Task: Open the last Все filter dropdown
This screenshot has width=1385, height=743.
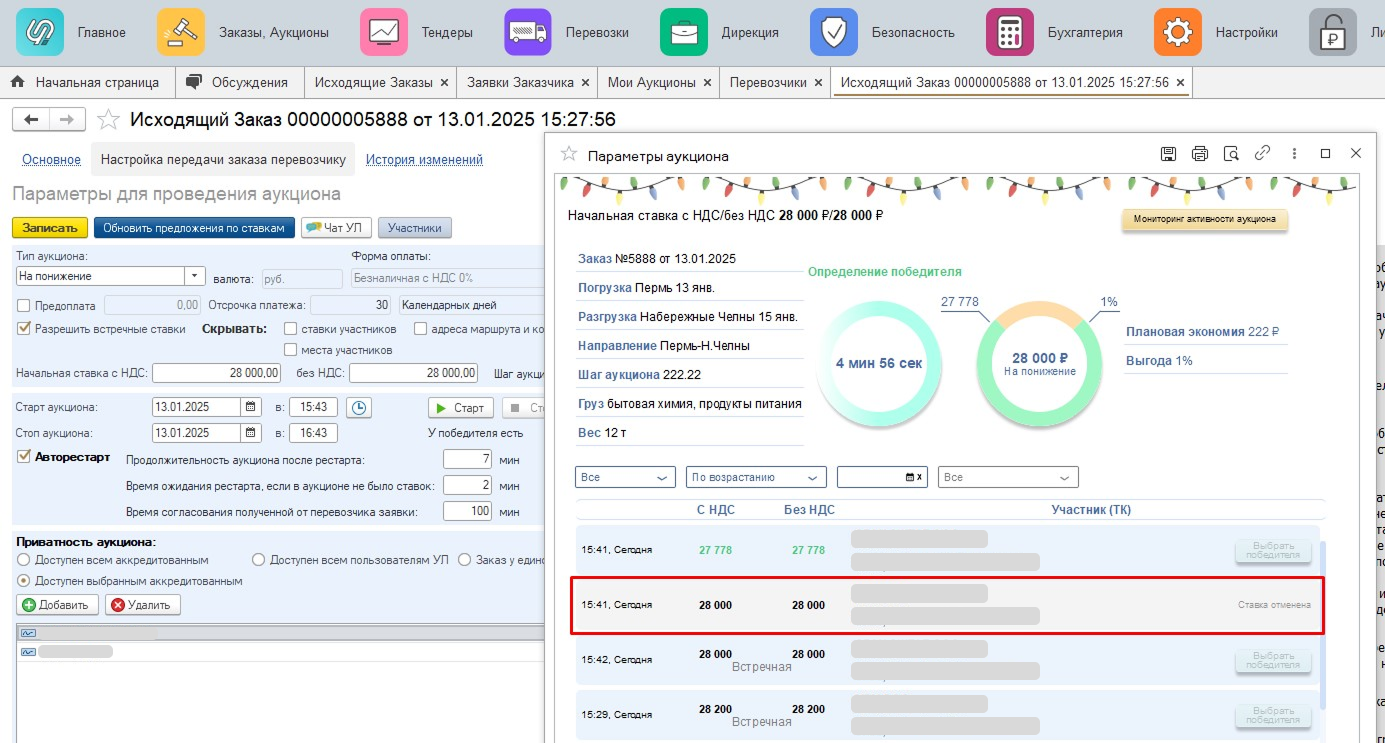Action: 1008,477
